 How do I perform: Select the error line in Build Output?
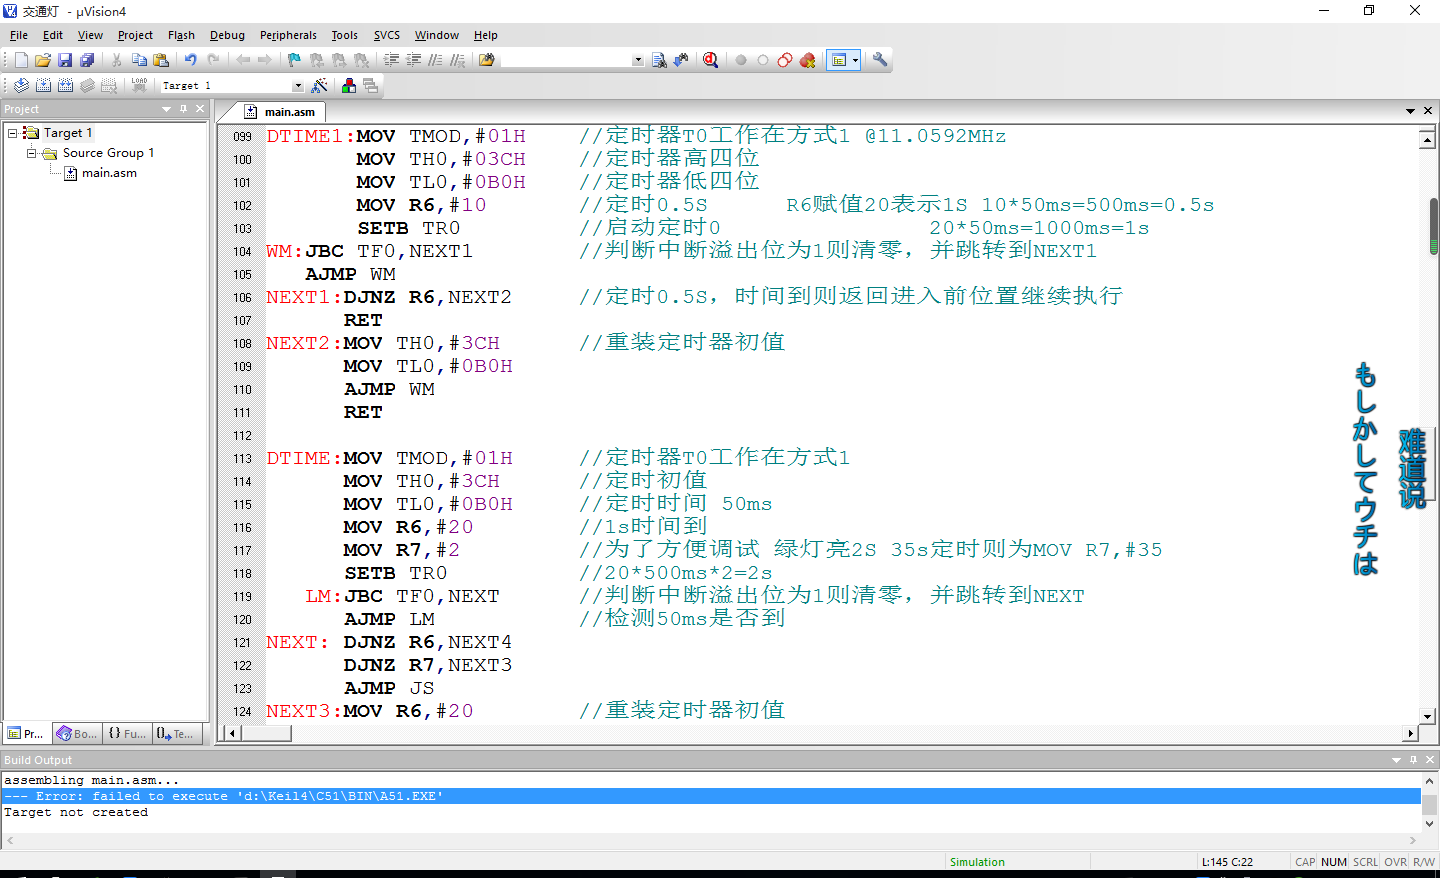tap(711, 796)
